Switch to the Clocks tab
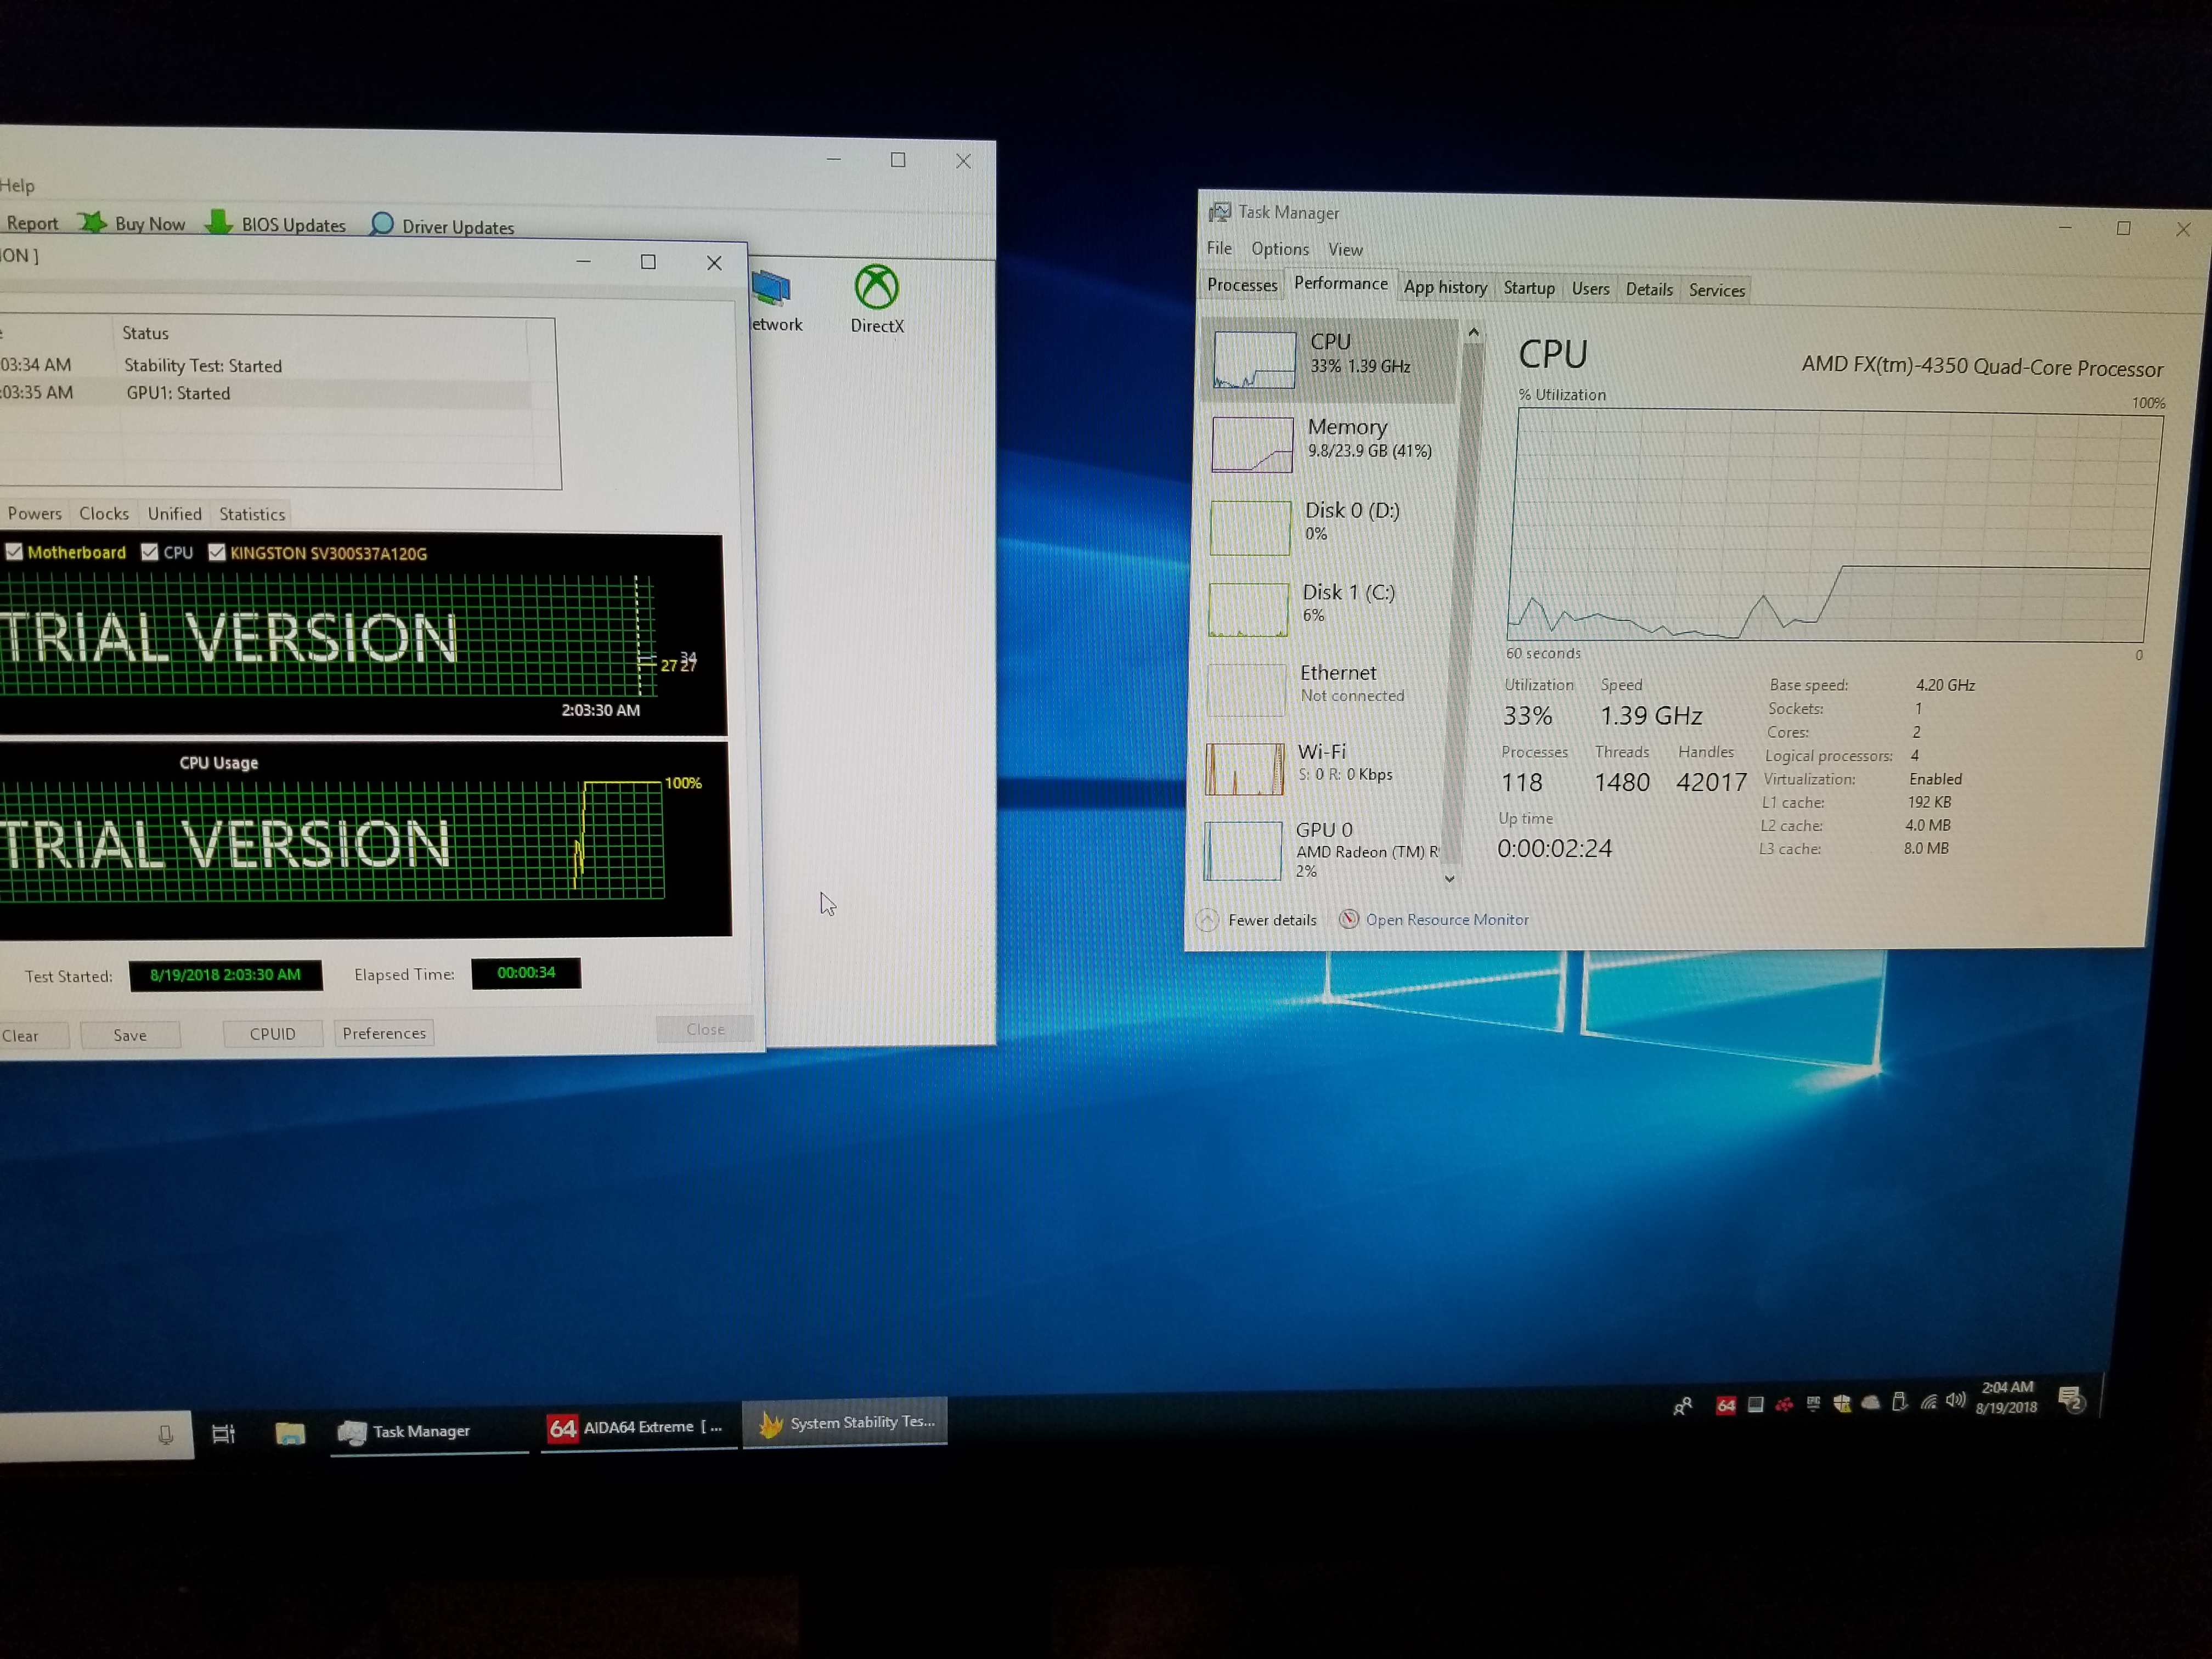Image resolution: width=2212 pixels, height=1659 pixels. [x=104, y=513]
